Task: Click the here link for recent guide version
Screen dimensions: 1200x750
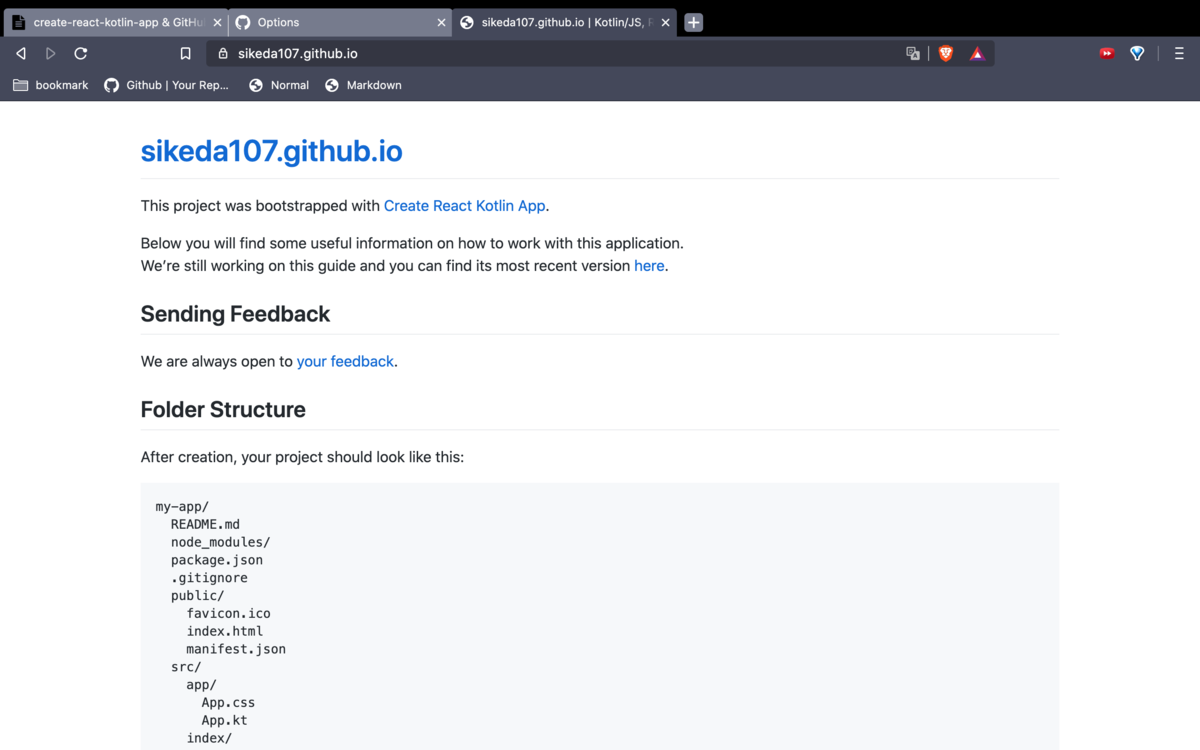Action: 649,266
